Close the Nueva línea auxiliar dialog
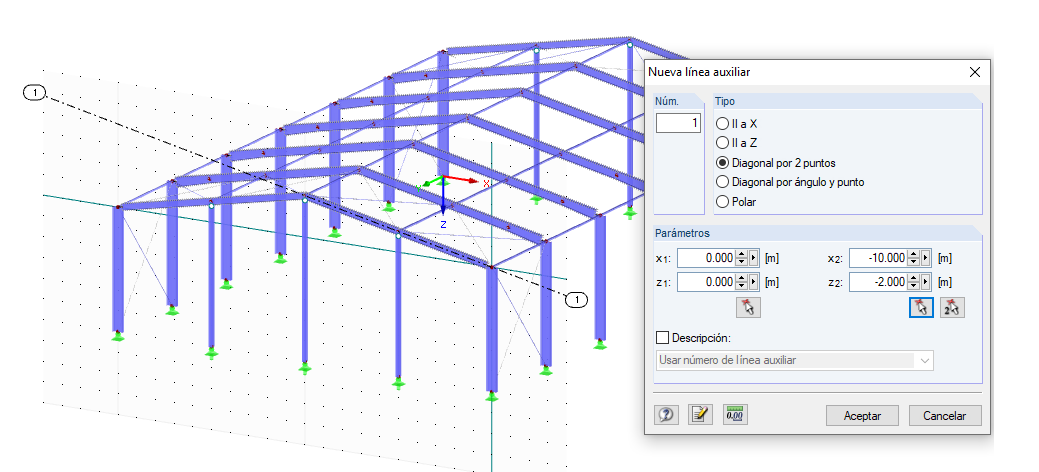 coord(975,72)
